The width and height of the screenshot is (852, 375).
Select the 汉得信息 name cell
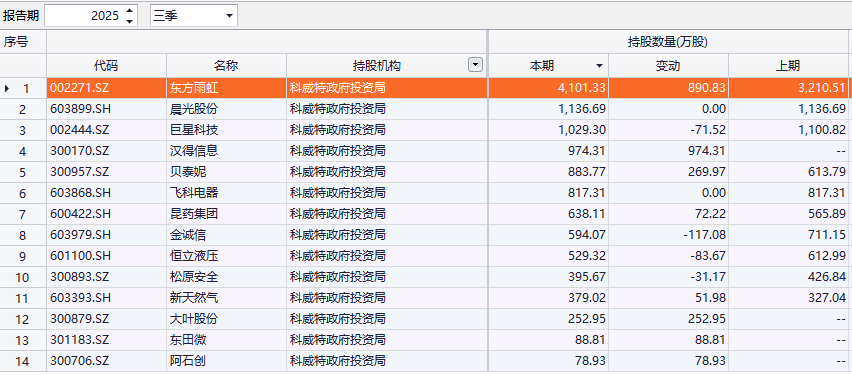(x=226, y=151)
